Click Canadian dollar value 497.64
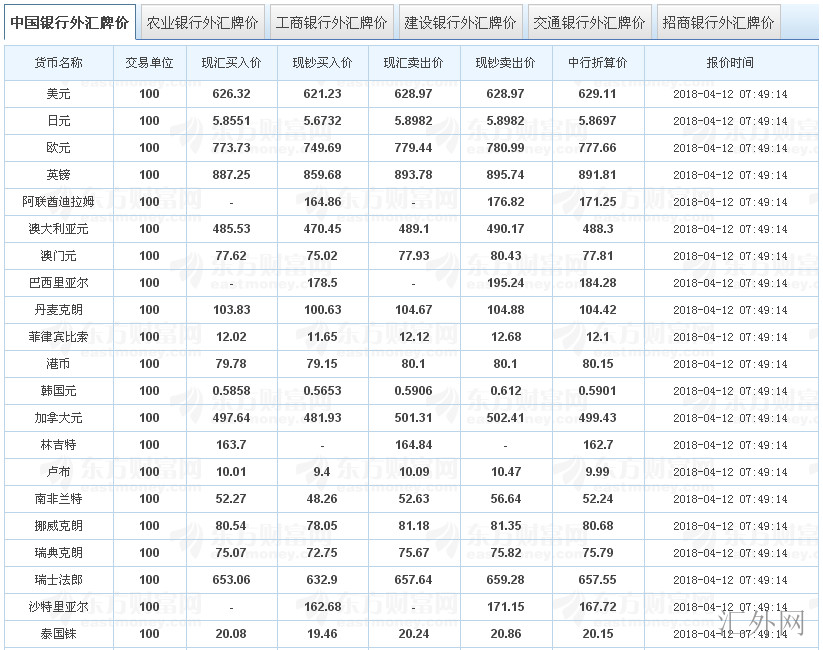The width and height of the screenshot is (823, 650). [x=231, y=418]
